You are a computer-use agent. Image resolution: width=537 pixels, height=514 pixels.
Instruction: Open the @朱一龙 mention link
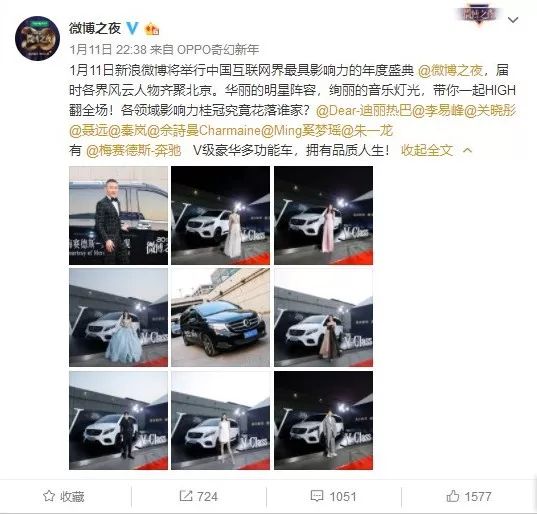click(x=367, y=130)
